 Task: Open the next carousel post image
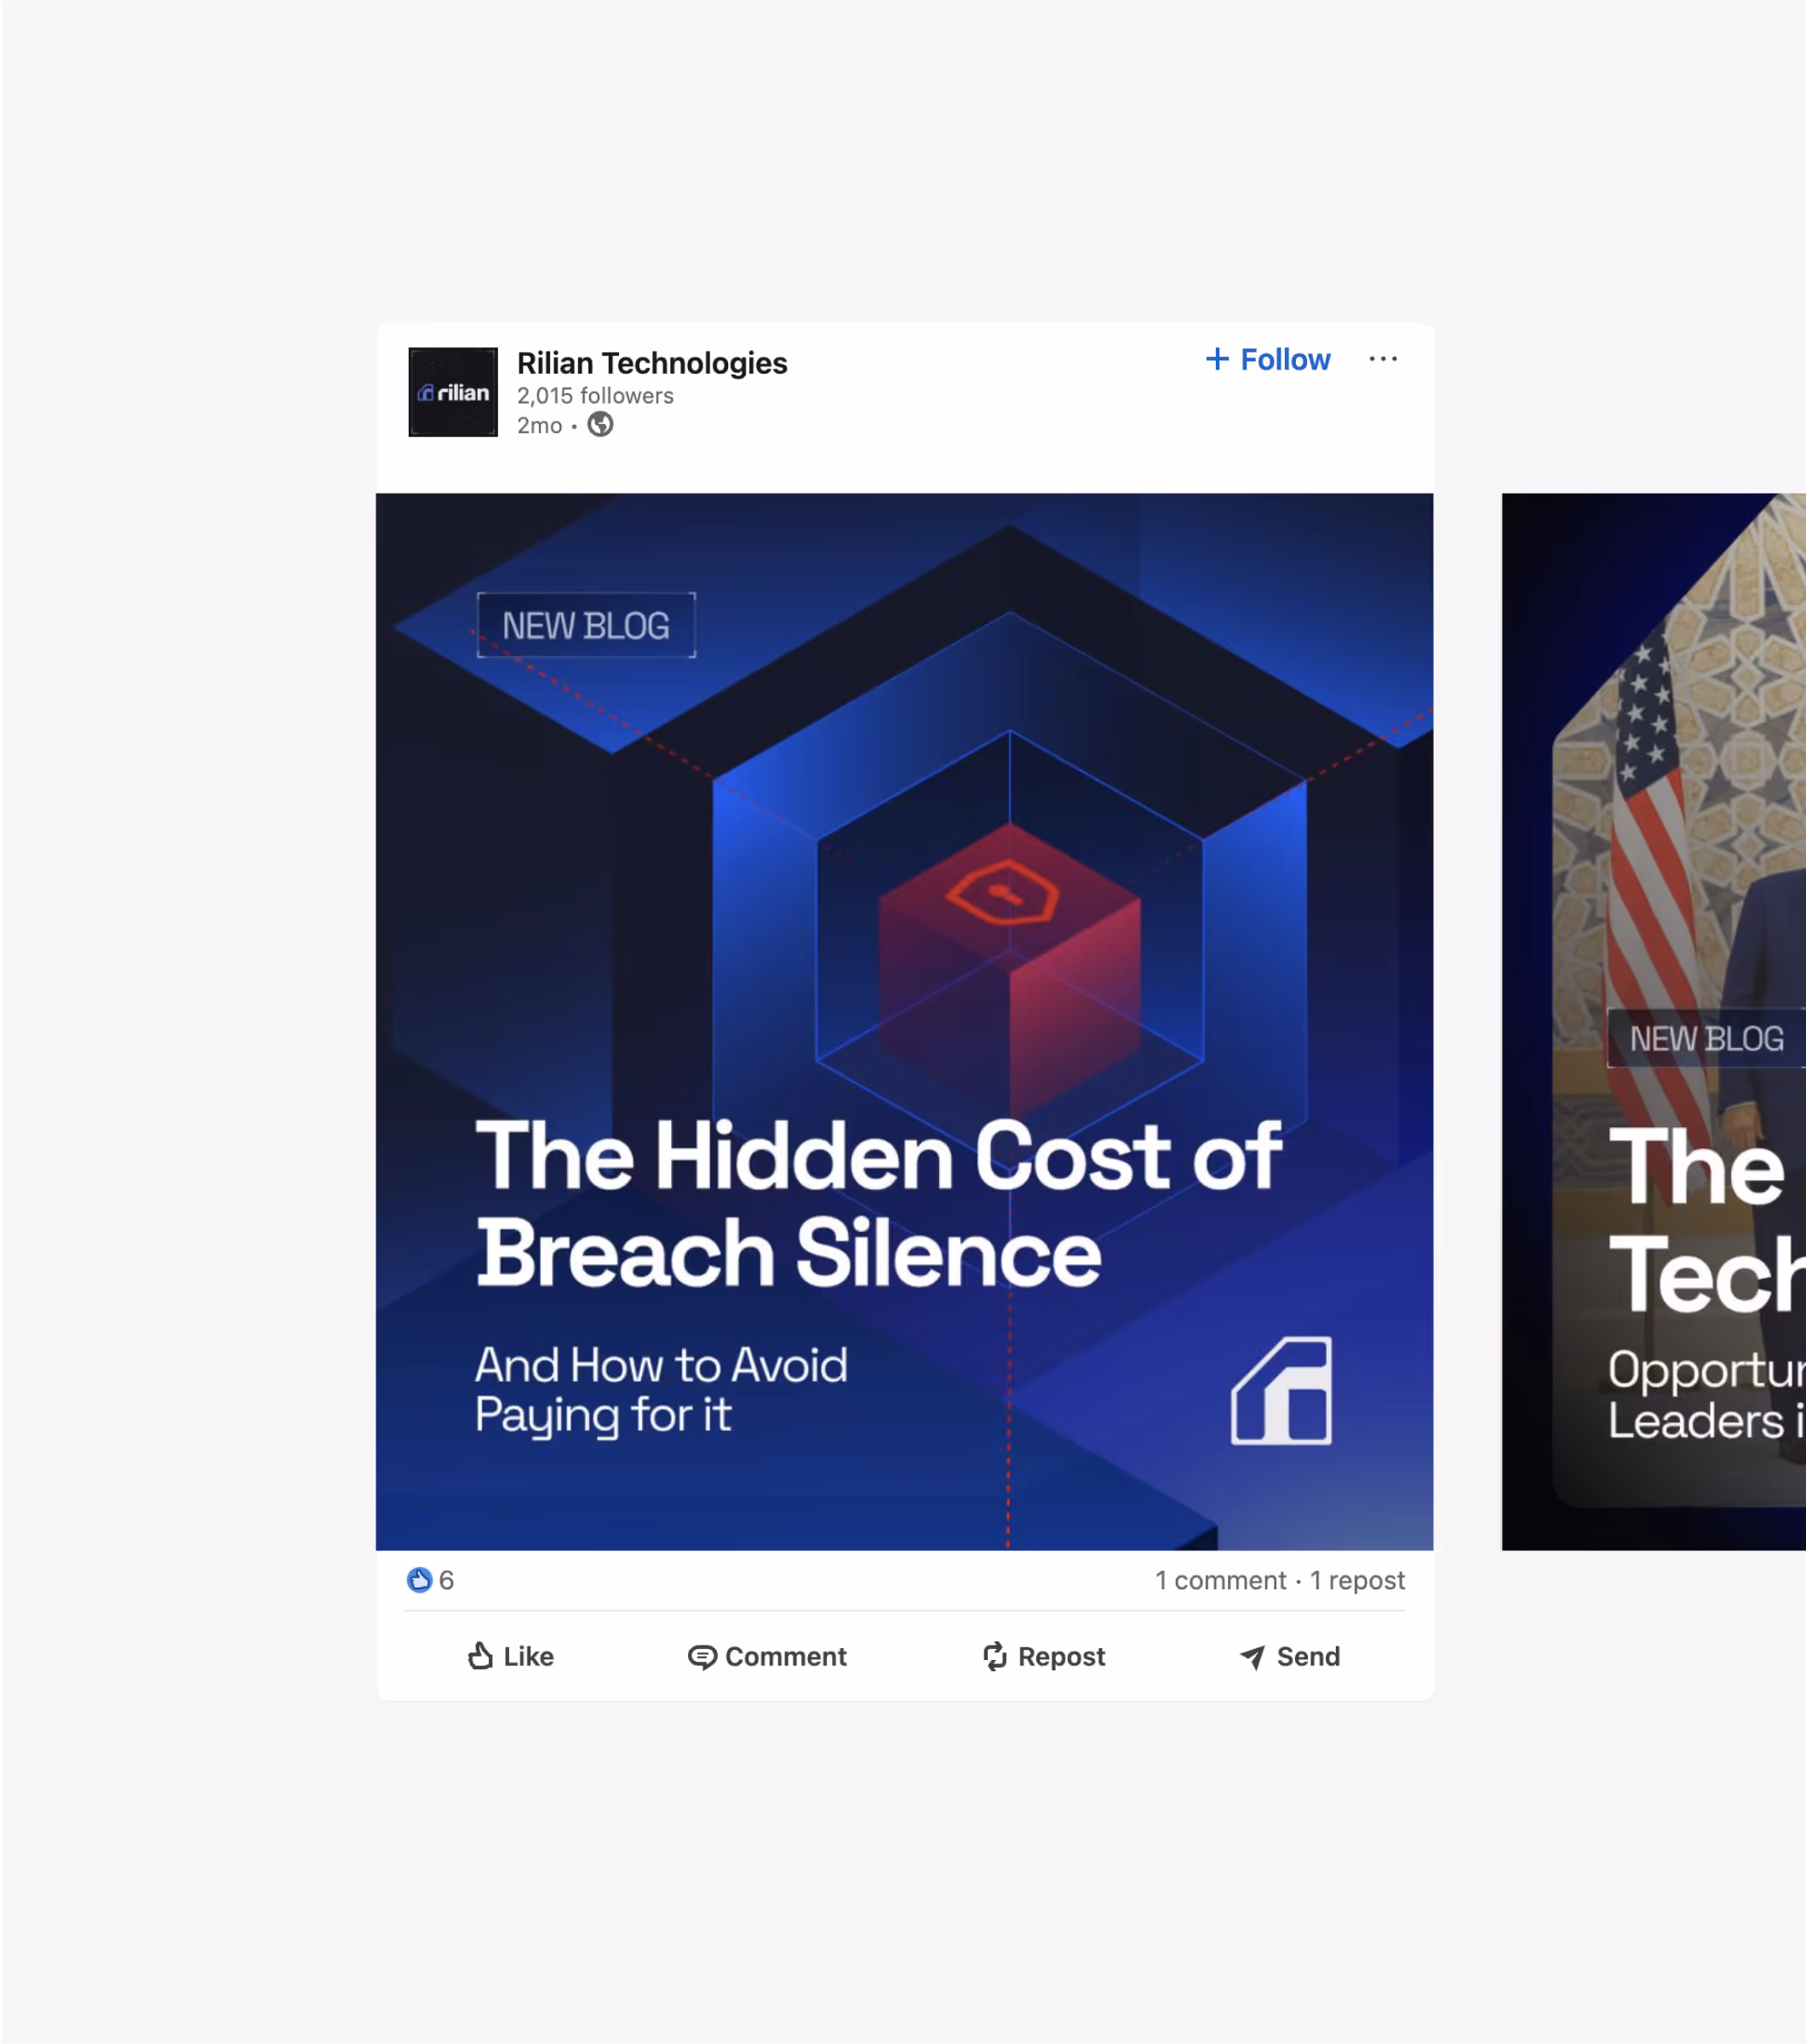1654,1021
